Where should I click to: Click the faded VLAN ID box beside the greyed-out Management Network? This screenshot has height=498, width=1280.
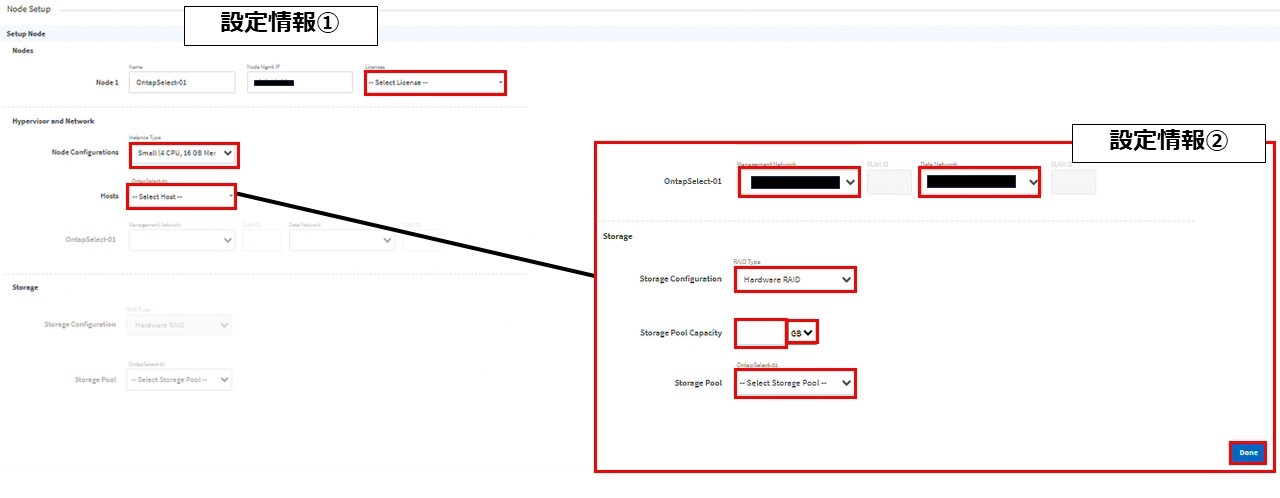click(x=261, y=240)
